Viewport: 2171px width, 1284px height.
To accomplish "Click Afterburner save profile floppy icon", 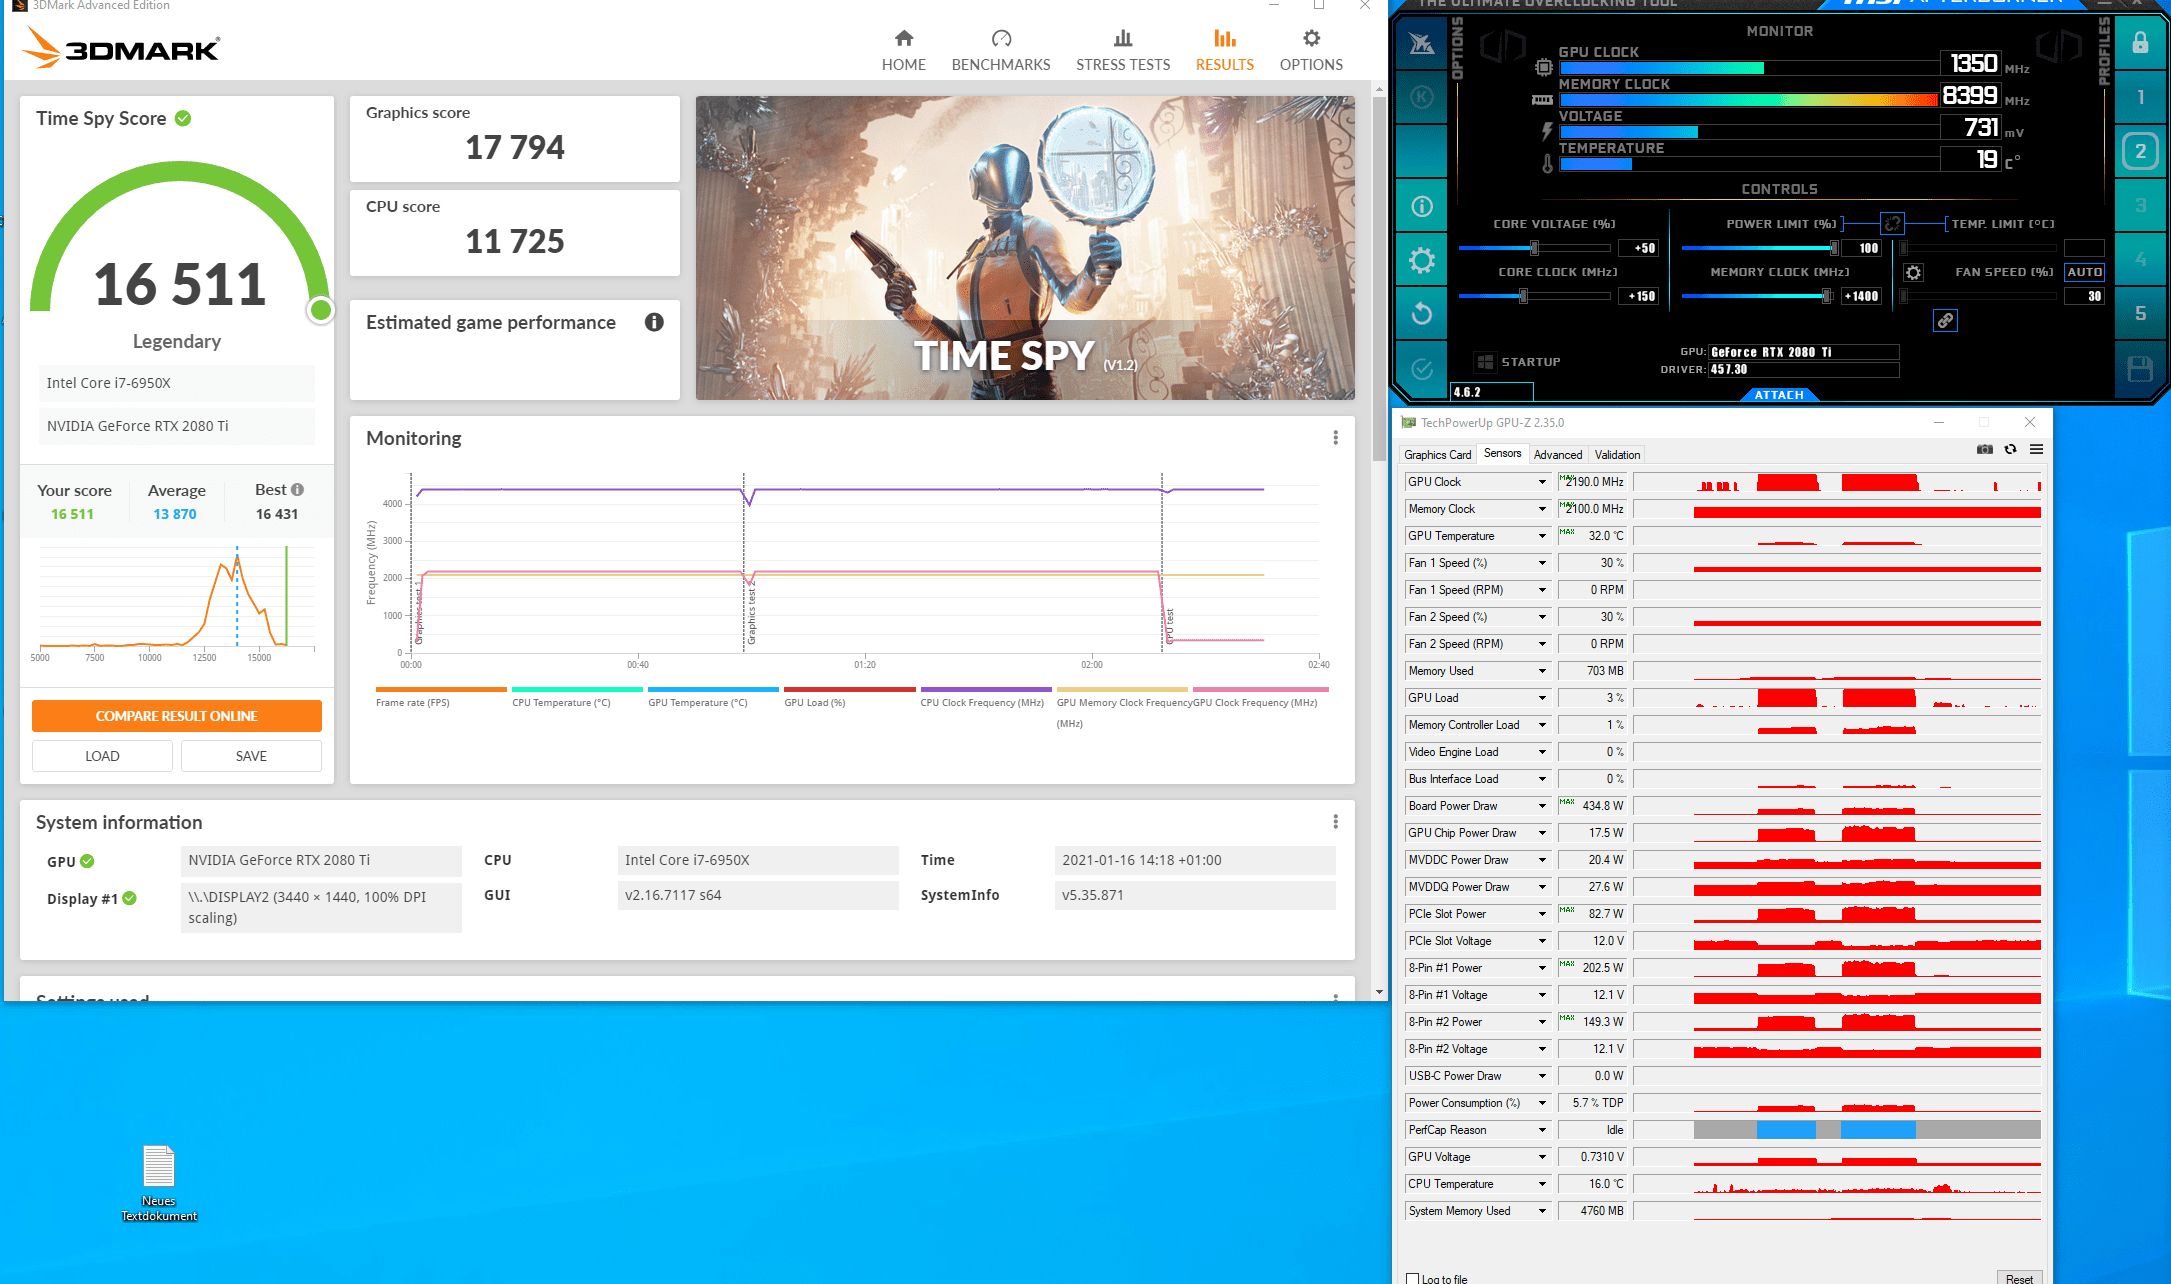I will tap(2140, 369).
